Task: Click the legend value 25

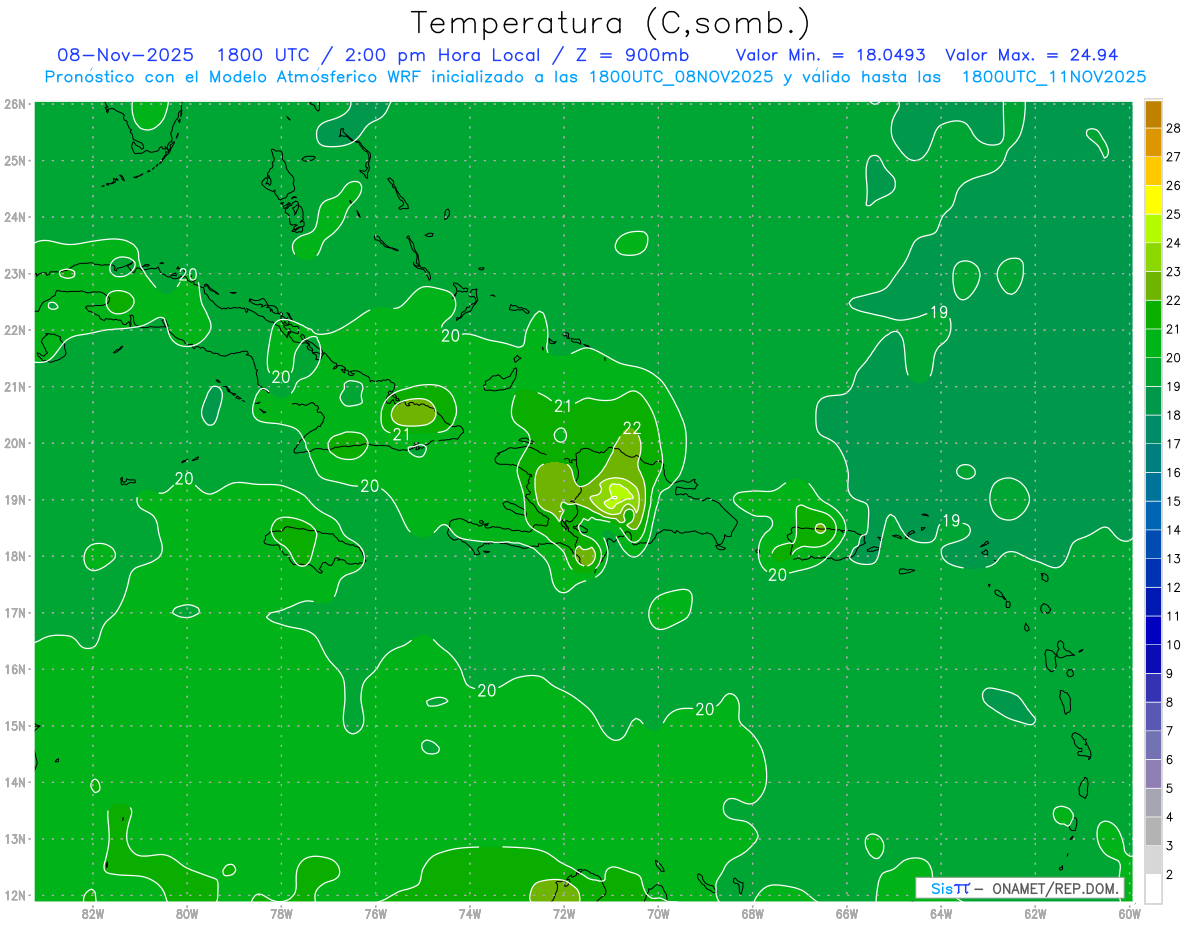Action: (1174, 214)
